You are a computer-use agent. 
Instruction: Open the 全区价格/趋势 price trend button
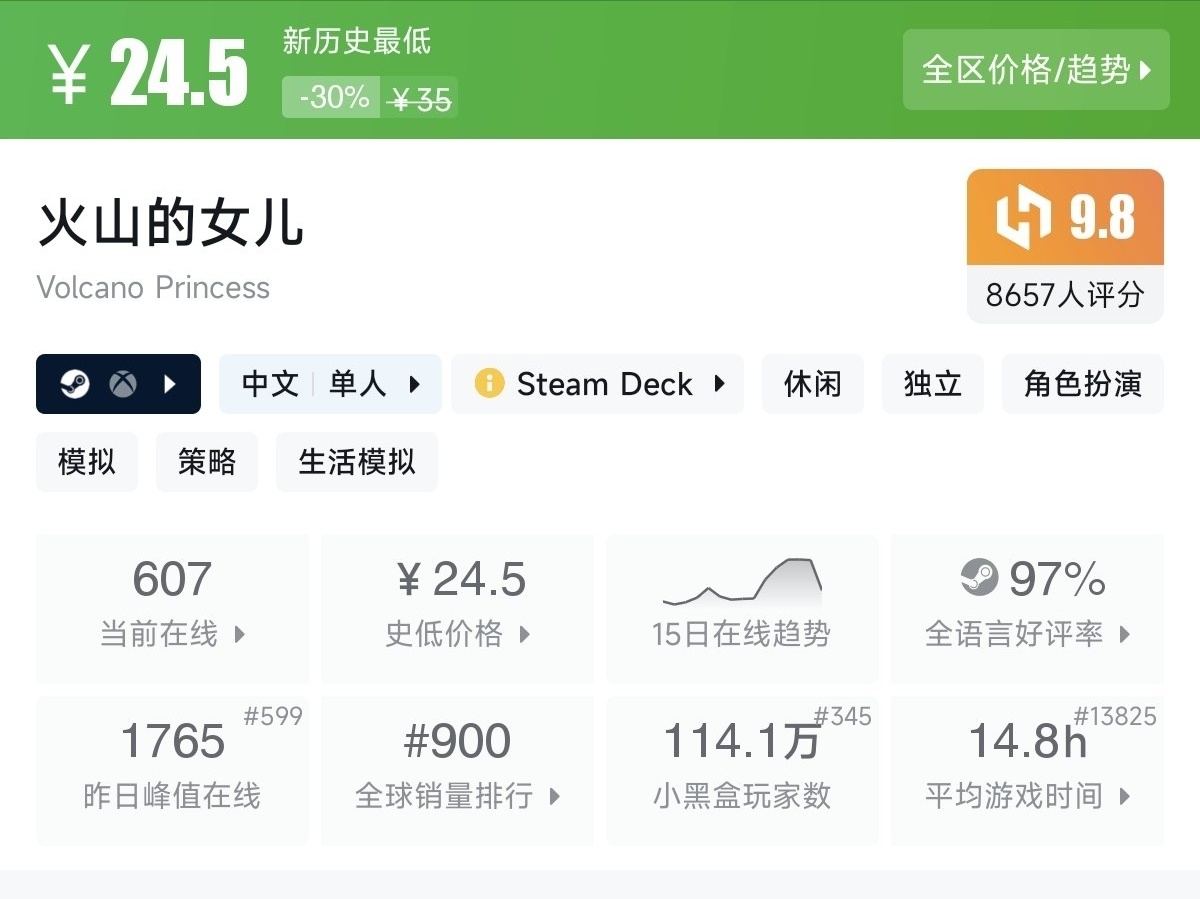pyautogui.click(x=1036, y=70)
